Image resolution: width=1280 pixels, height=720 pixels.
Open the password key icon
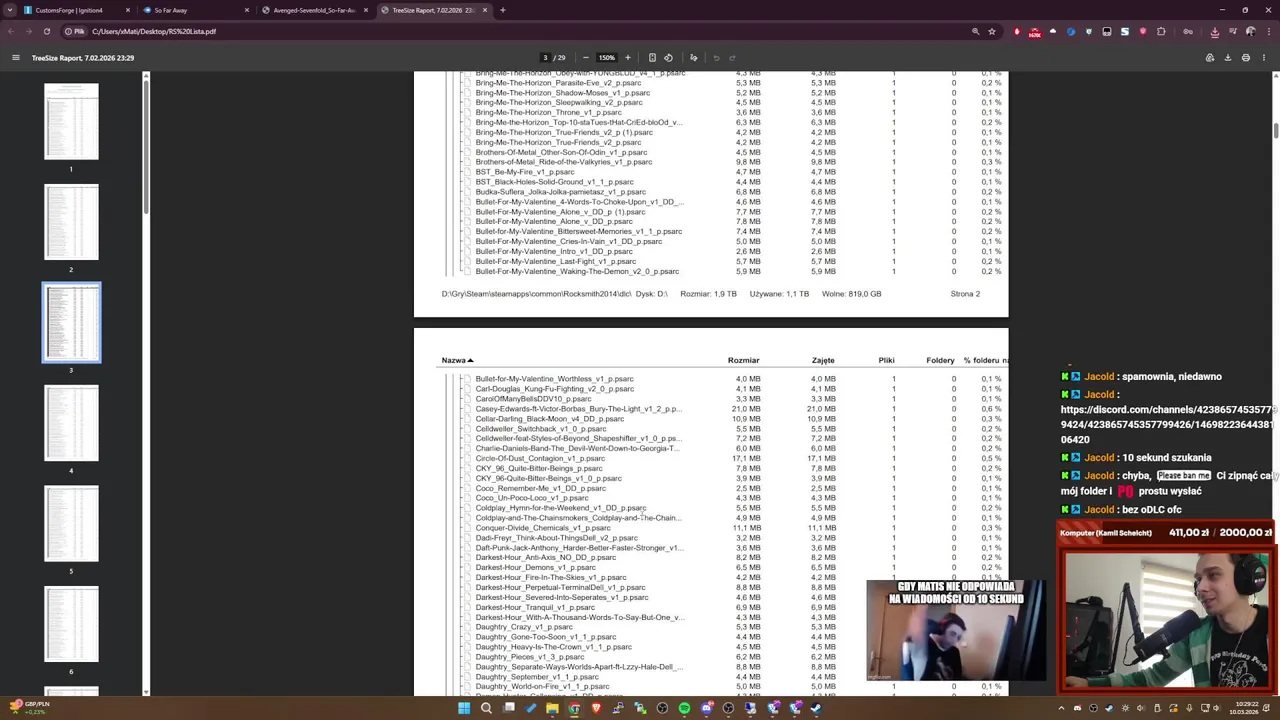click(1188, 31)
